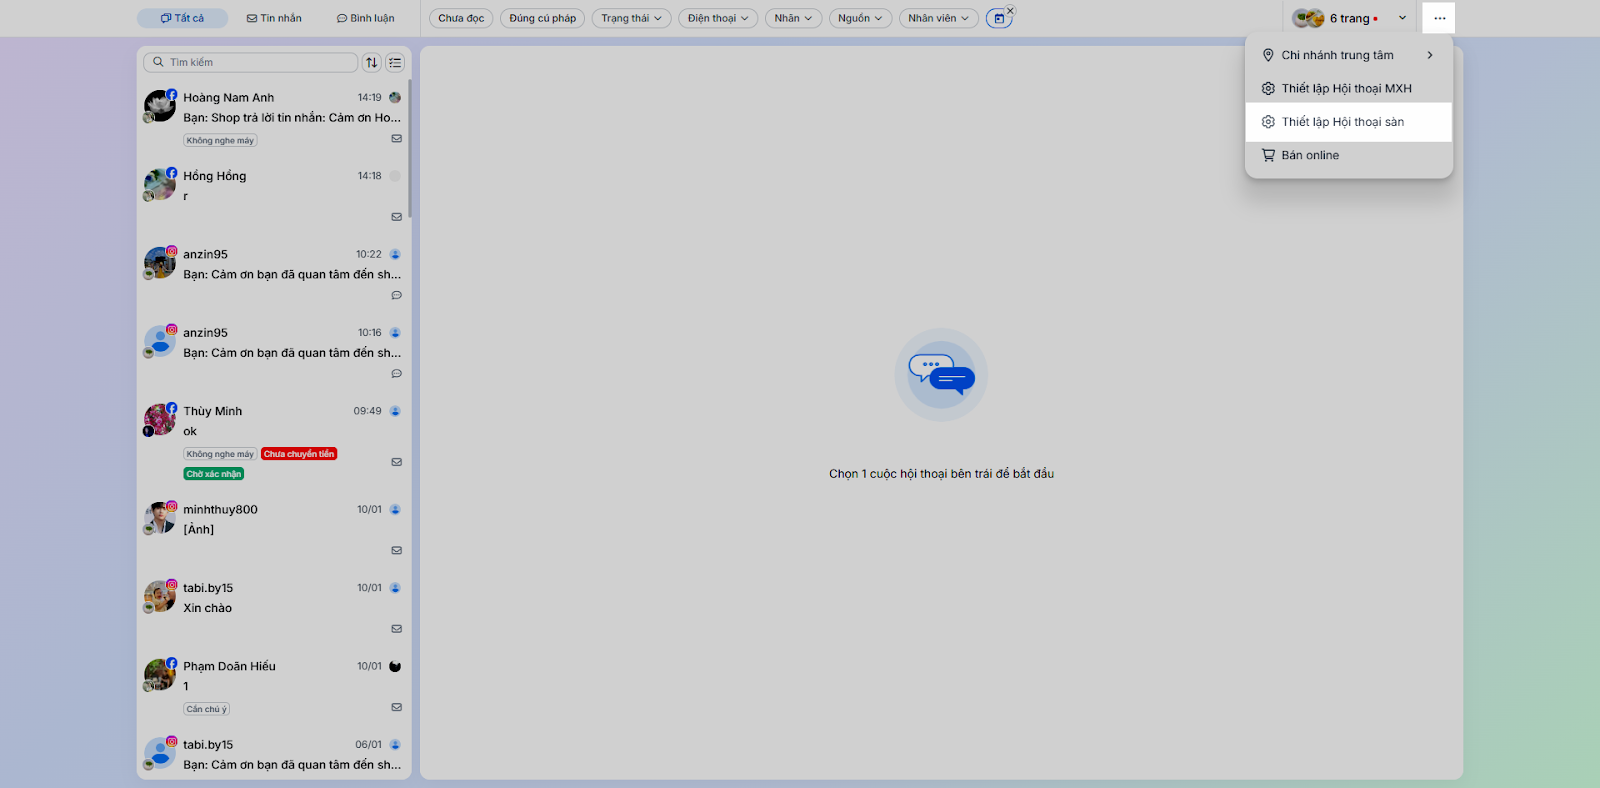Screen dimensions: 1600x788
Task: Click the envelope icon in Hồng Hồng row
Action: pos(397,217)
